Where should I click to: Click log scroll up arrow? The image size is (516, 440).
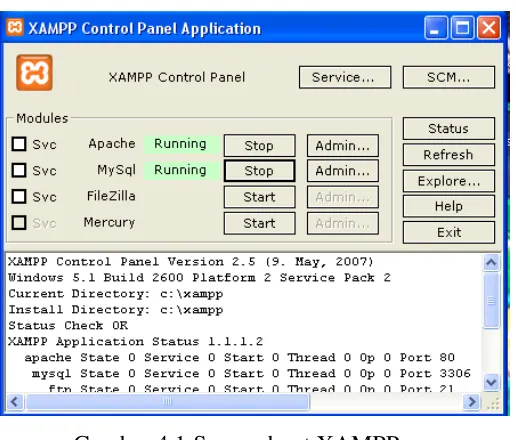(x=491, y=263)
